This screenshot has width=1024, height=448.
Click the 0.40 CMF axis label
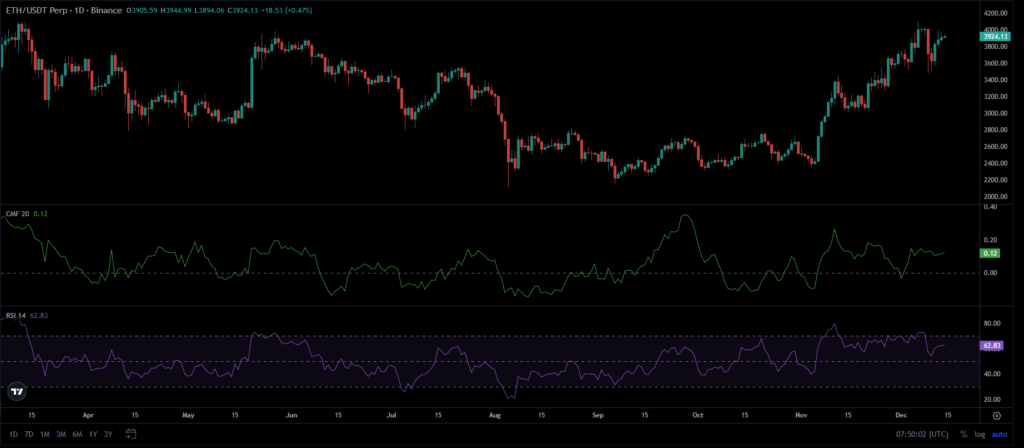click(989, 207)
